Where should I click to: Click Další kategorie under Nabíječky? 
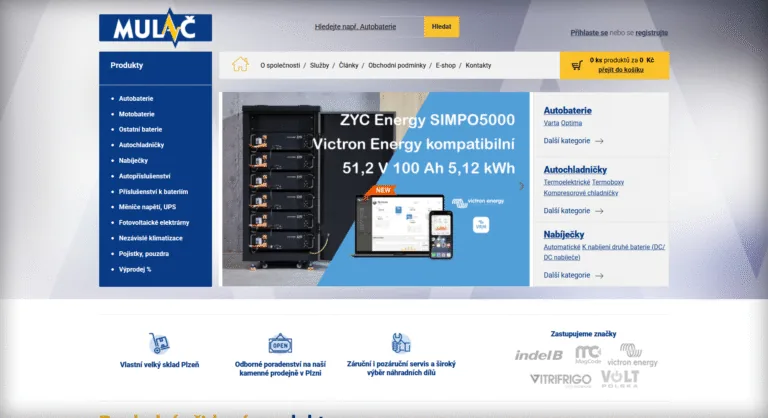click(567, 276)
